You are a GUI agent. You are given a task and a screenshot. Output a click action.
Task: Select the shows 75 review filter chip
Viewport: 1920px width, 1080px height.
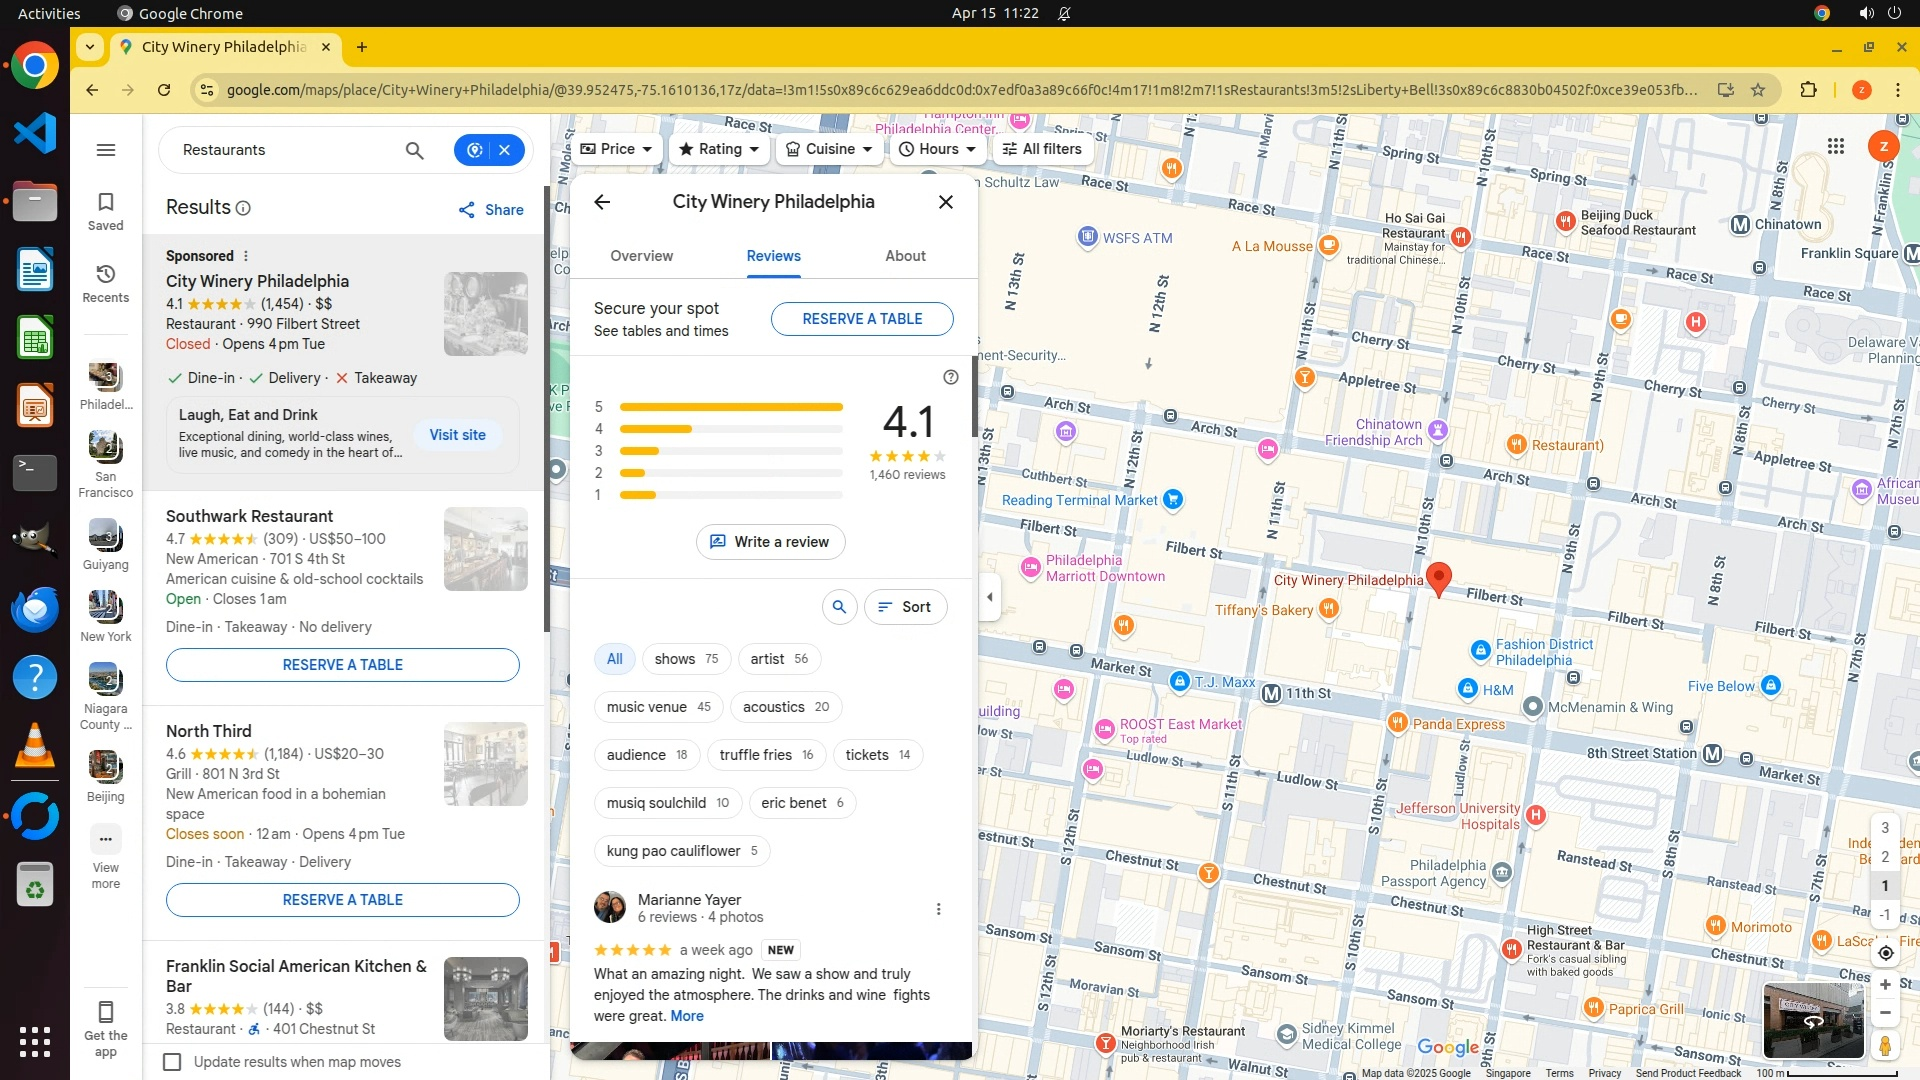[x=686, y=659]
